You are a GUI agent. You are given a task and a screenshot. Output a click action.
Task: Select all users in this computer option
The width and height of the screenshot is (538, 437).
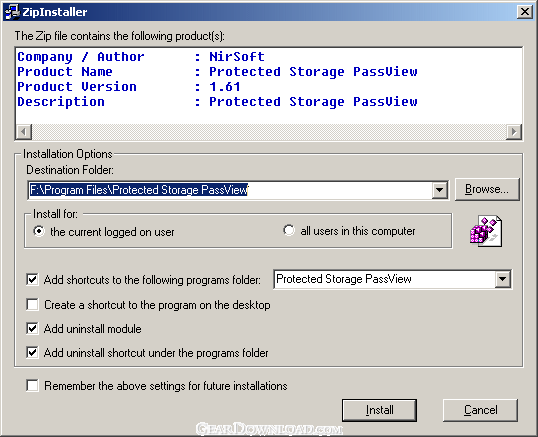tap(289, 230)
